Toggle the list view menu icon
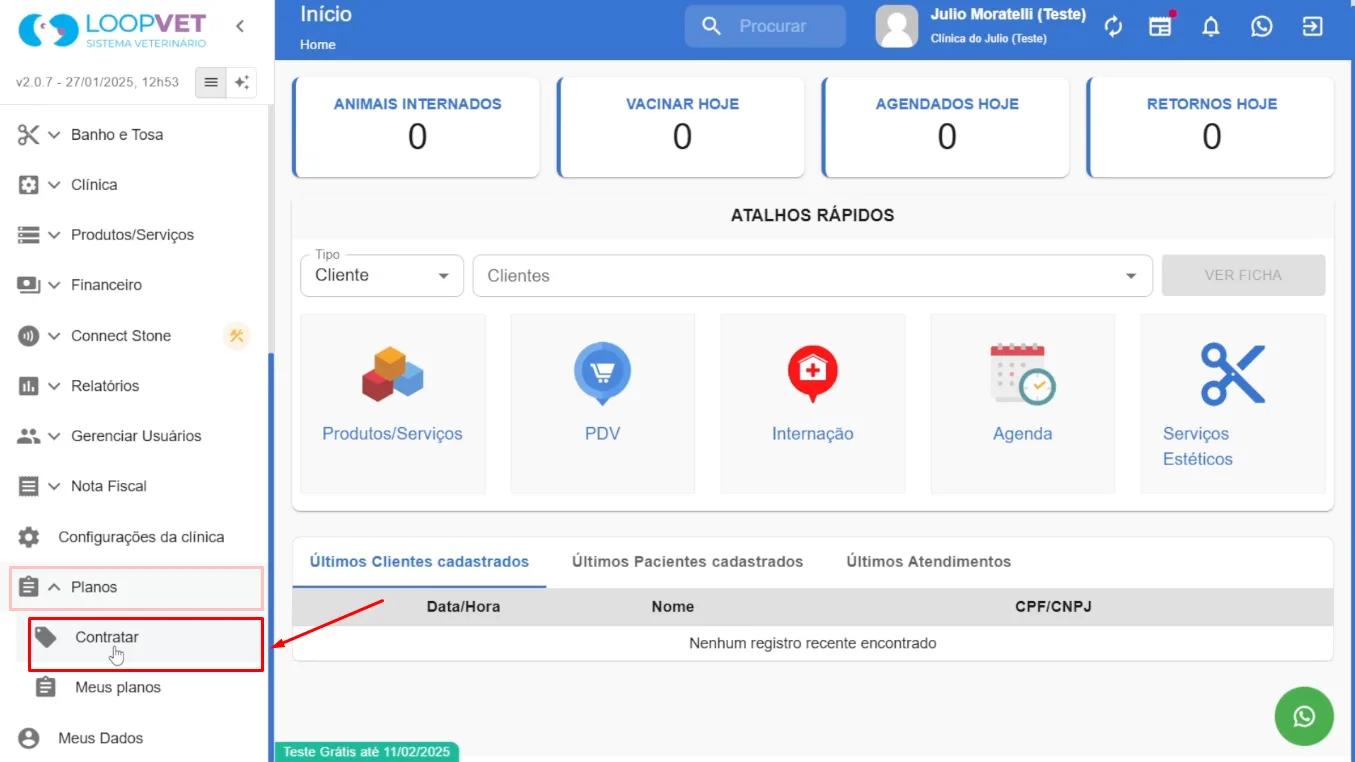This screenshot has height=762, width=1355. [211, 82]
